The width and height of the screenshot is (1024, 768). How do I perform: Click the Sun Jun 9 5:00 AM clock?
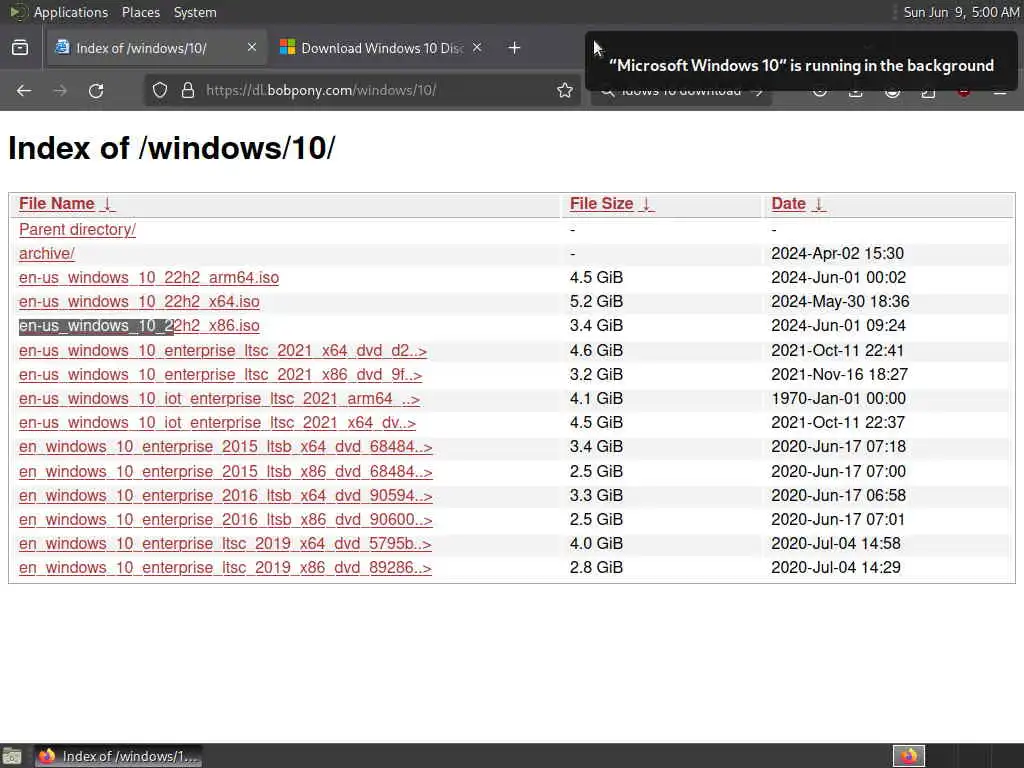pyautogui.click(x=960, y=12)
